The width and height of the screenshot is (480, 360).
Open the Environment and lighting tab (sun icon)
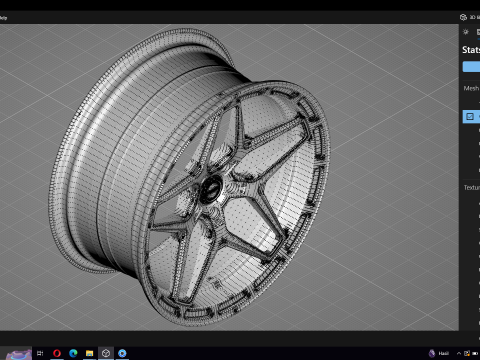[466, 32]
